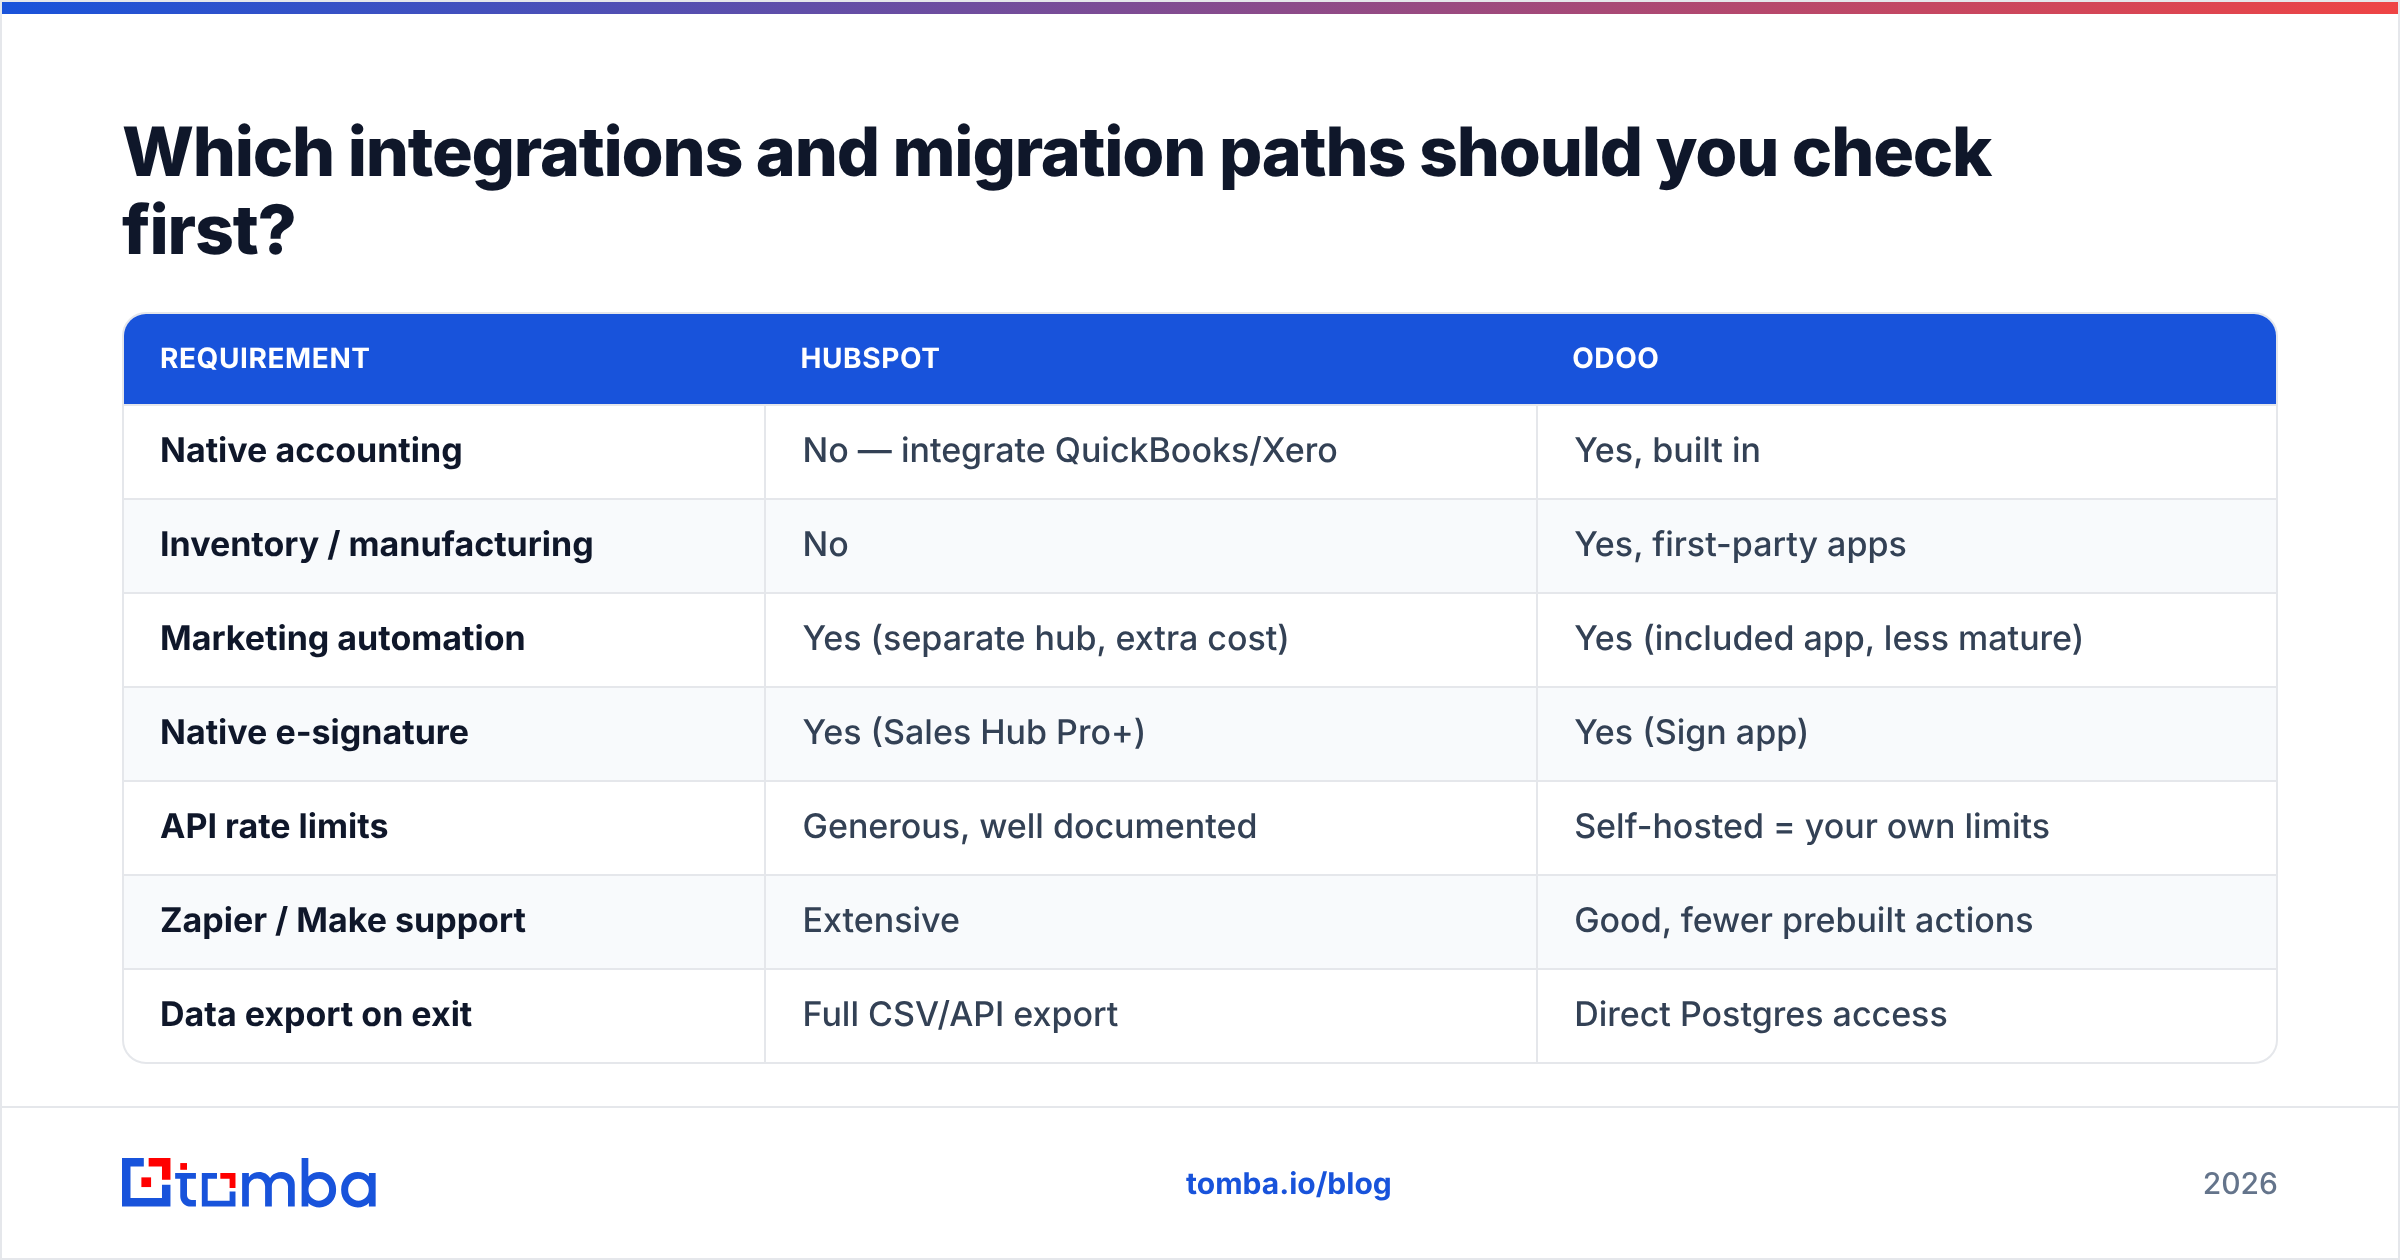Click 'Marketing automation' row label
The height and width of the screenshot is (1260, 2400).
click(x=342, y=638)
